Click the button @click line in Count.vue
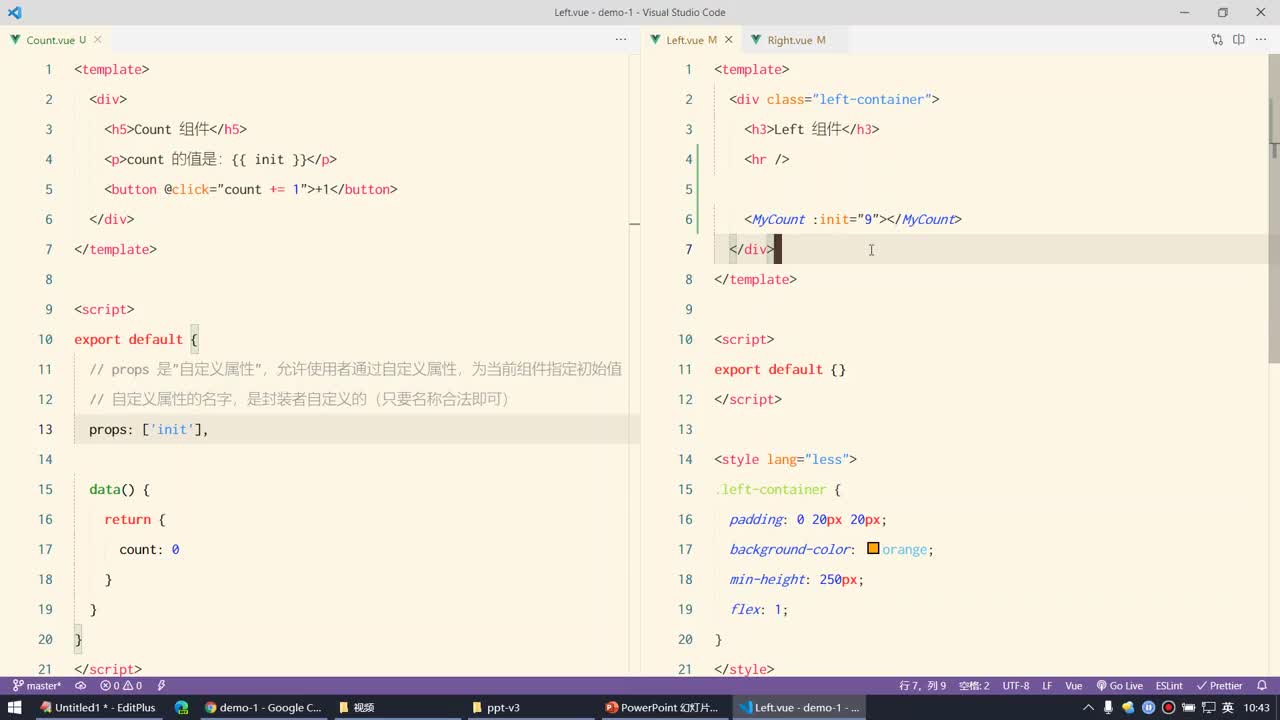Image resolution: width=1280 pixels, height=720 pixels. [251, 189]
